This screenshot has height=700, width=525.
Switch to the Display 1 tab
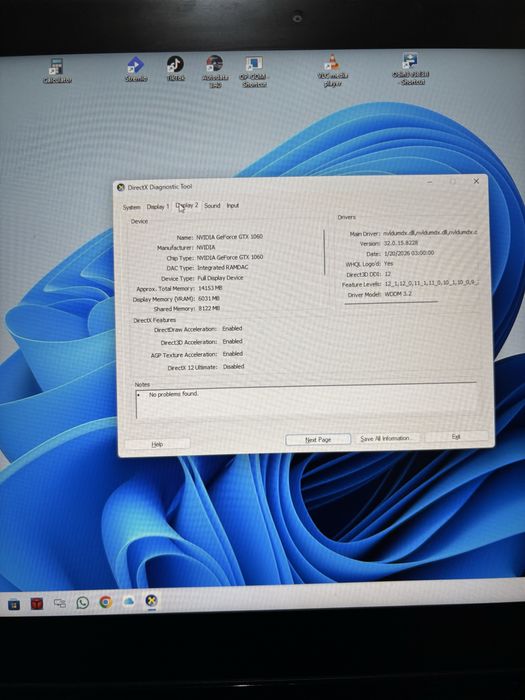pyautogui.click(x=158, y=206)
